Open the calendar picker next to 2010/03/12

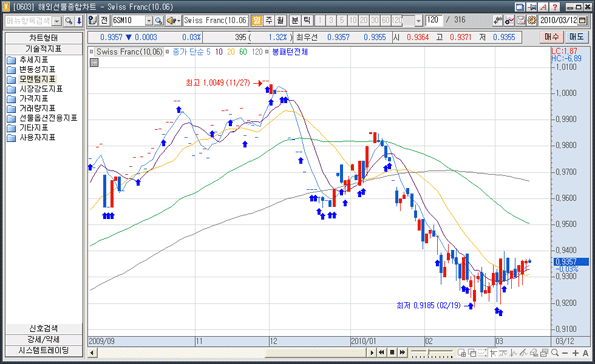582,20
